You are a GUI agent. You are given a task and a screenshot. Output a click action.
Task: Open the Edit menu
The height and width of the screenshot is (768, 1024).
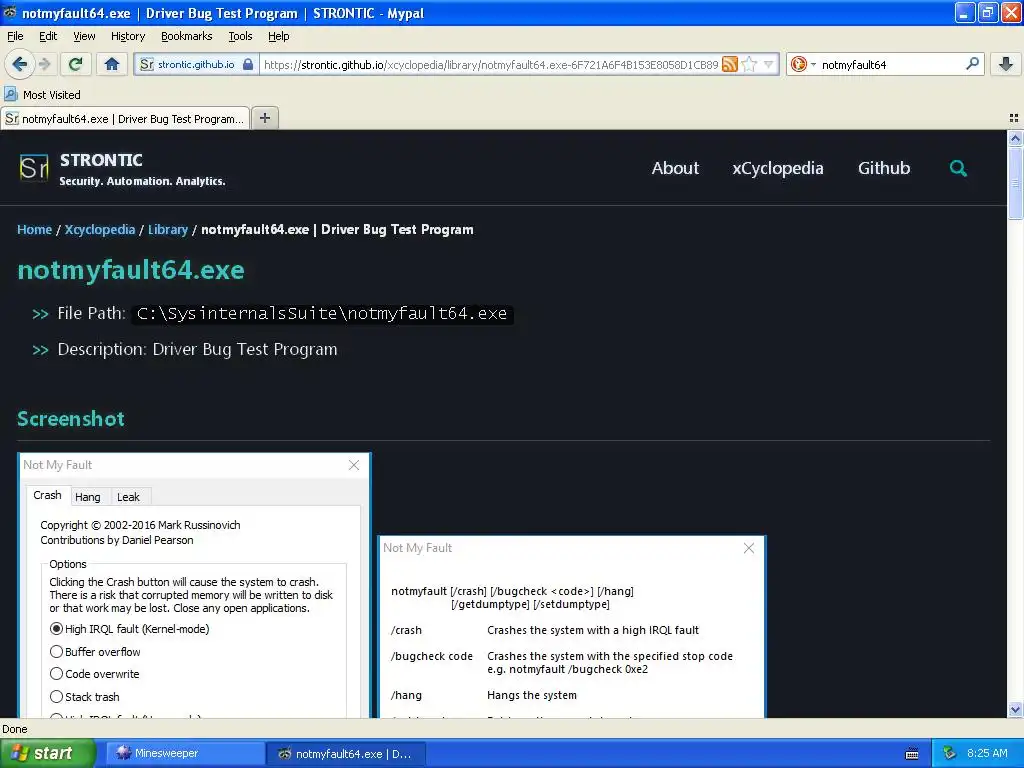[x=48, y=36]
